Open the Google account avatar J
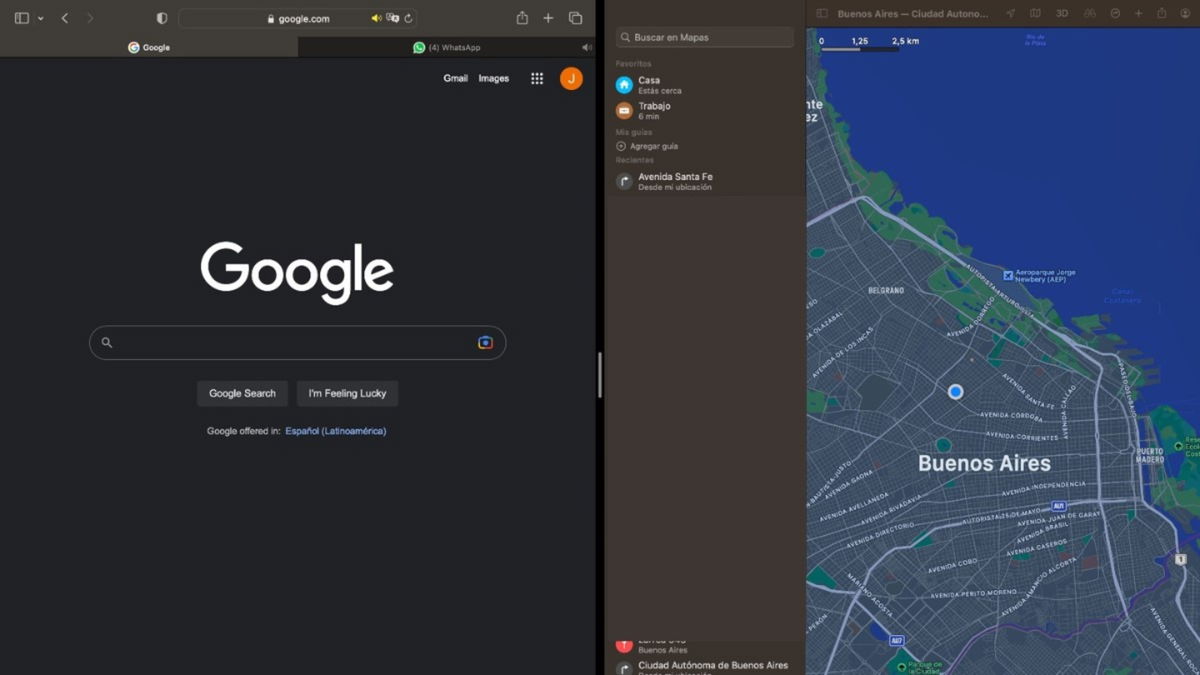Viewport: 1200px width, 675px height. [x=571, y=78]
